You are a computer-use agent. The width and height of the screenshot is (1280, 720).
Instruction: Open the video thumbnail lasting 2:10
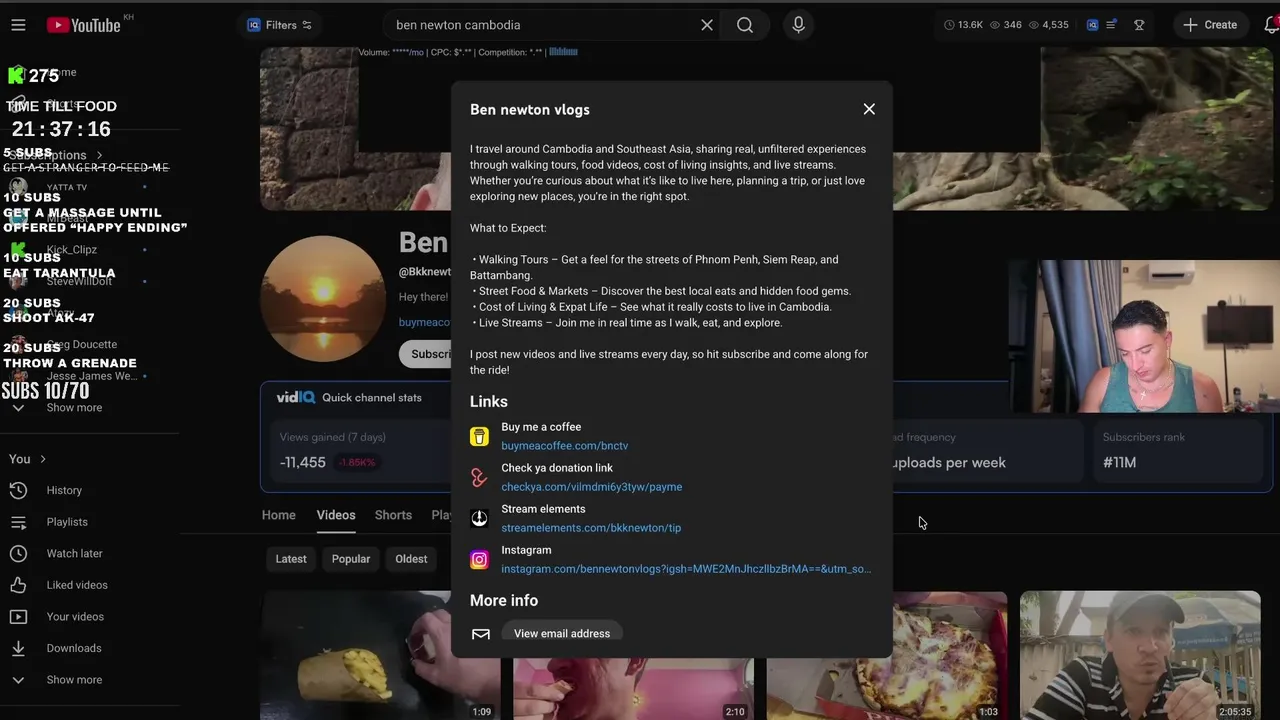(x=633, y=688)
